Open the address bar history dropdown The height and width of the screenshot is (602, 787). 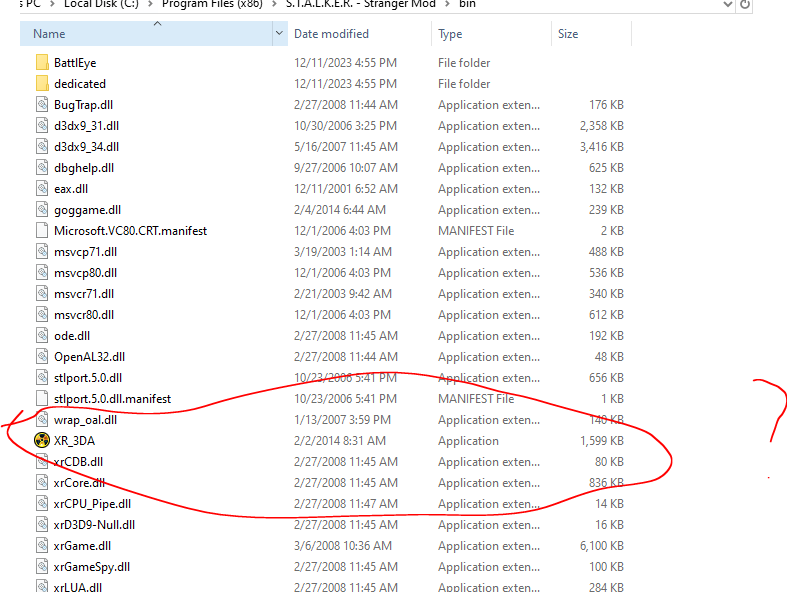(727, 5)
